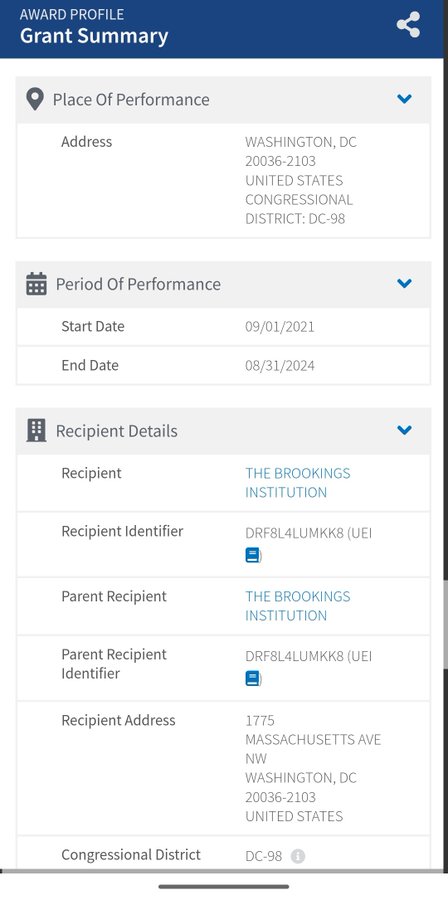Open glossary icon beside Parent Recipient Identifier UEI
The image size is (448, 900).
(x=252, y=678)
